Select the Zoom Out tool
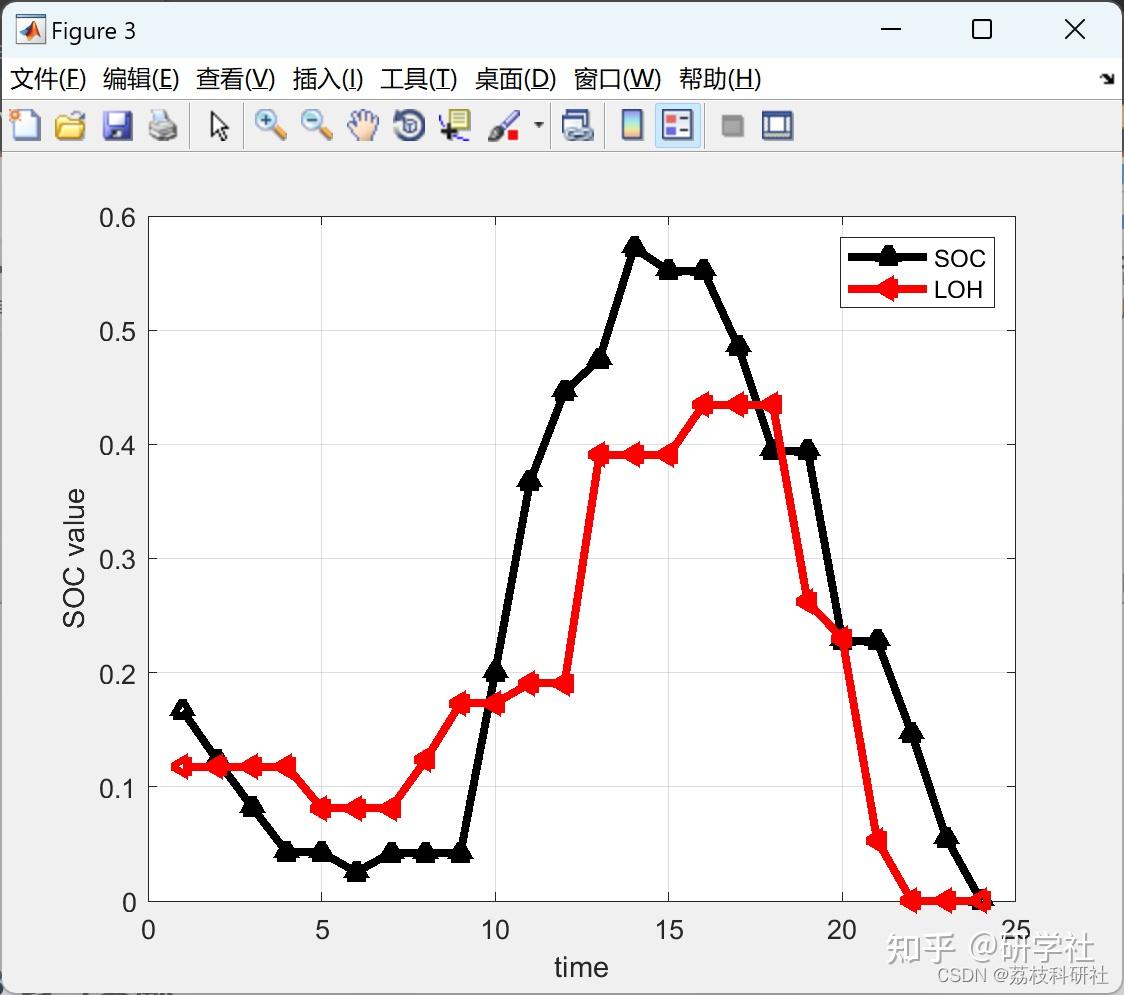This screenshot has height=995, width=1124. (316, 125)
